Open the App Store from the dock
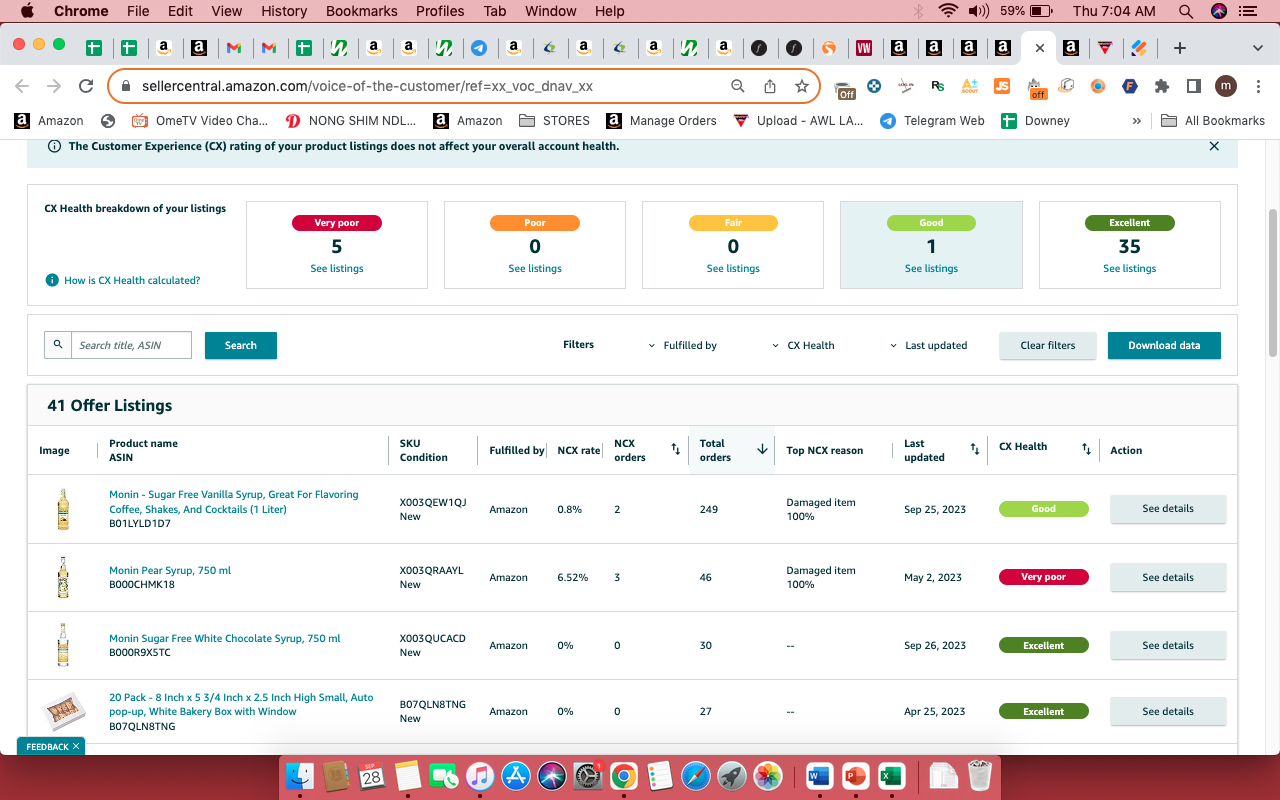Image resolution: width=1280 pixels, height=800 pixels. 515,775
